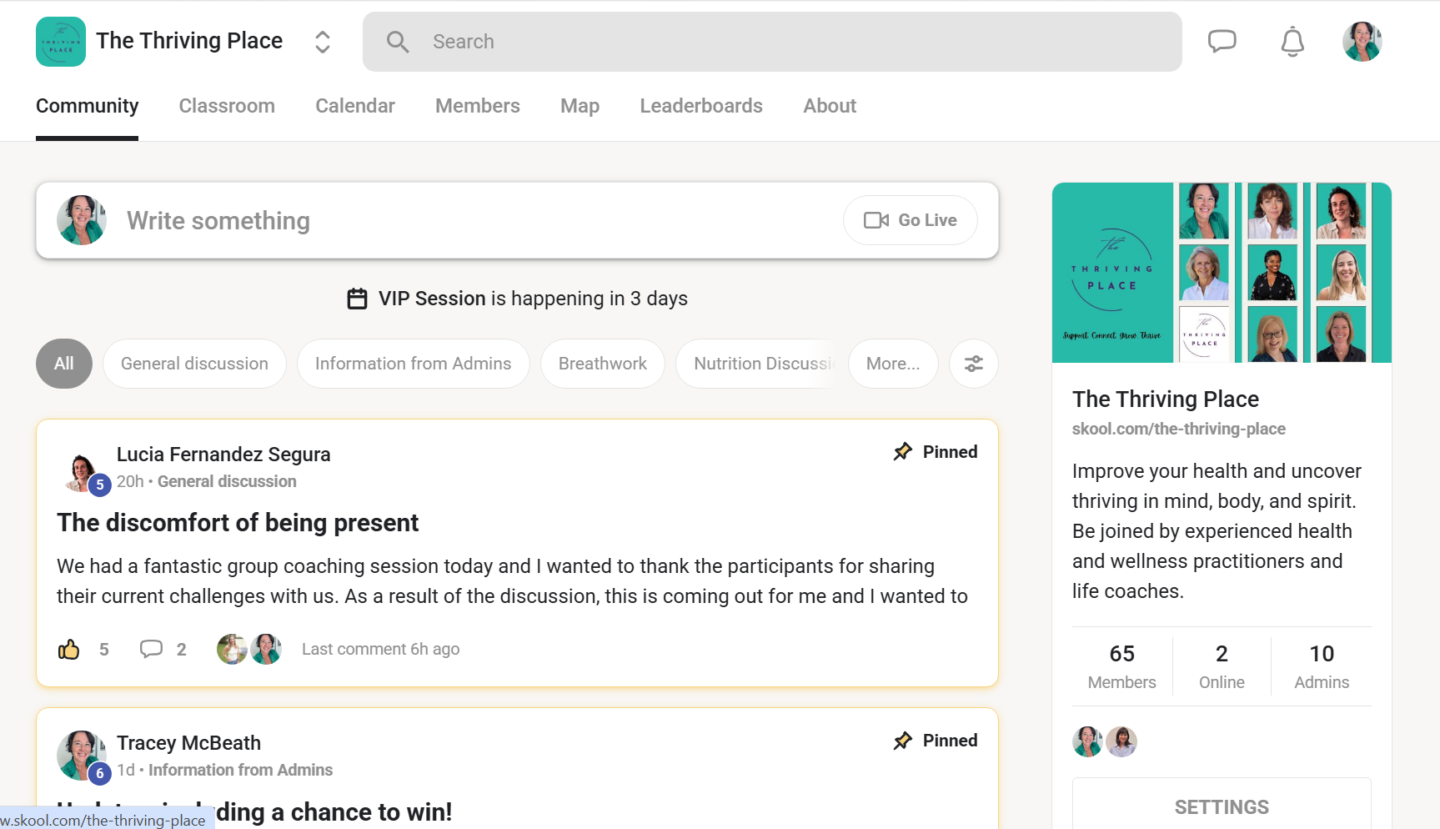View the Leaderboards tab
Image resolution: width=1440 pixels, height=829 pixels.
coord(701,106)
